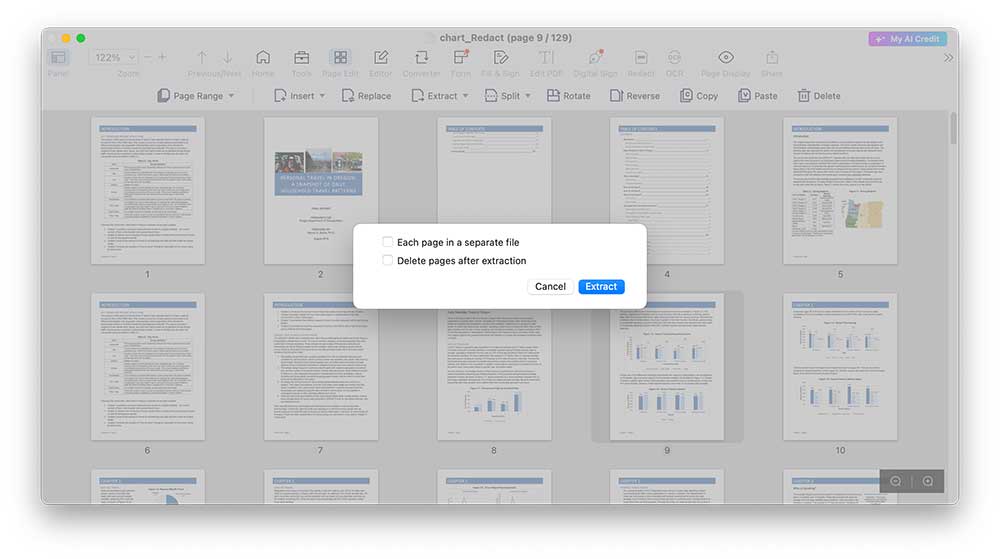
Task: Expand the Split dropdown menu
Action: point(509,96)
